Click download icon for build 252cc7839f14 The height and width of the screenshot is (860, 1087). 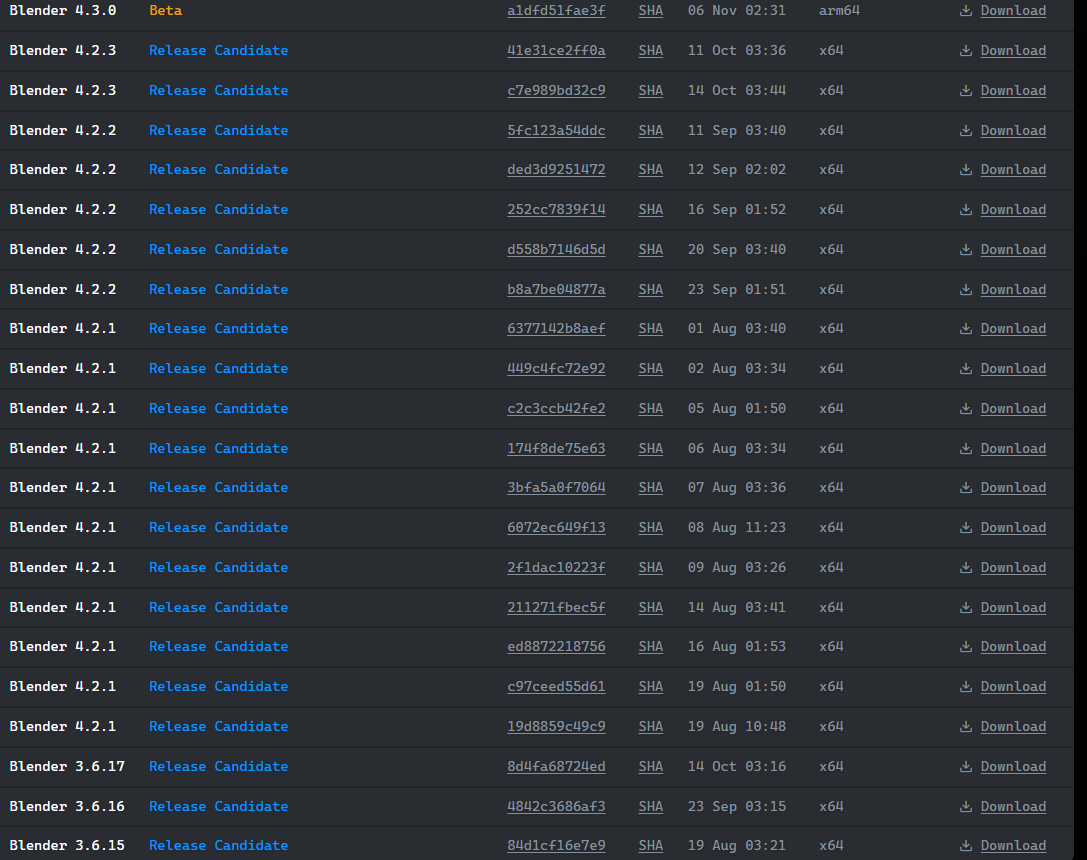(966, 209)
